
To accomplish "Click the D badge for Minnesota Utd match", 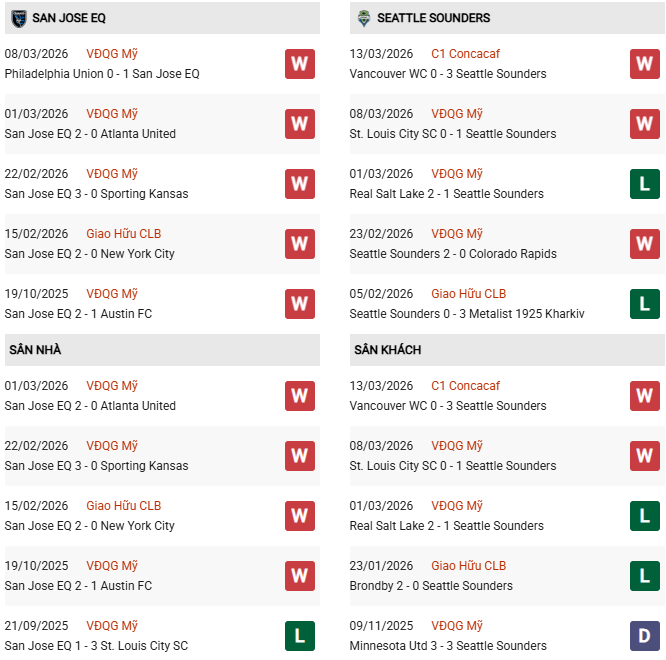I will [x=644, y=636].
